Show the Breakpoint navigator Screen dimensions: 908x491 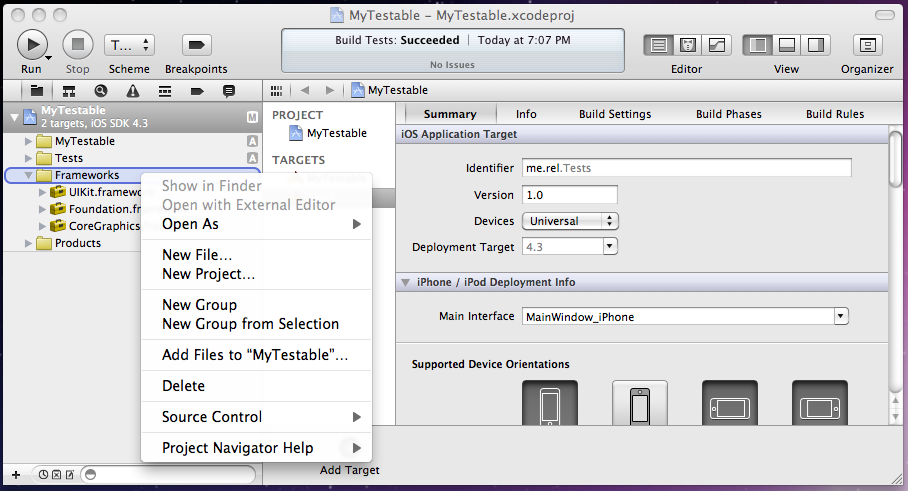pyautogui.click(x=197, y=91)
